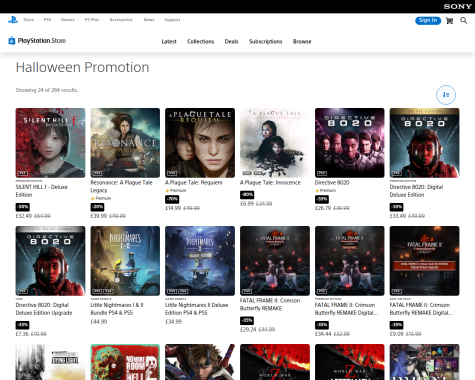Open Little Nightmares II Deluxe Edition cover

200,261
